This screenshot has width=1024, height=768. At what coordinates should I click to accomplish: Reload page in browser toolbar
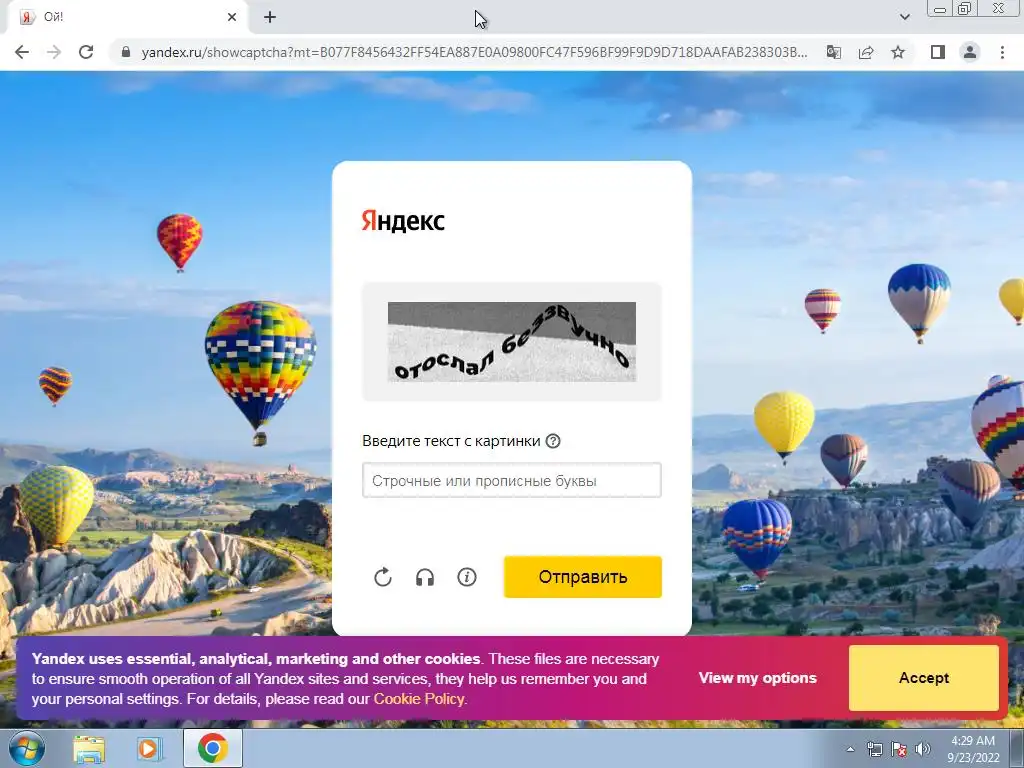tap(86, 52)
